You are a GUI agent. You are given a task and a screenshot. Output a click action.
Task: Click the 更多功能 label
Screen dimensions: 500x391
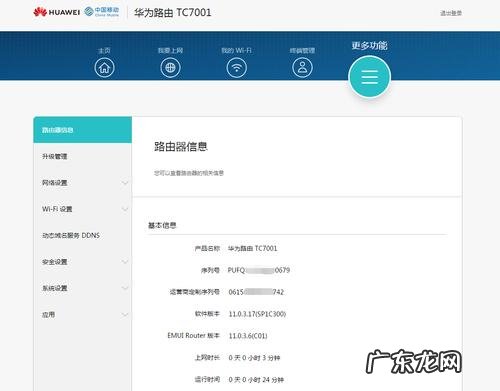[370, 45]
